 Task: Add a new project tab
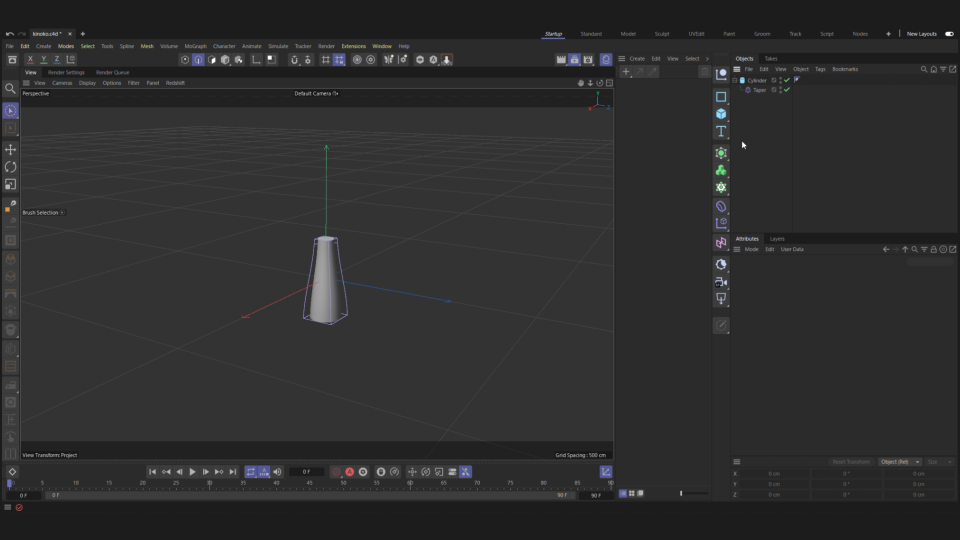point(83,34)
